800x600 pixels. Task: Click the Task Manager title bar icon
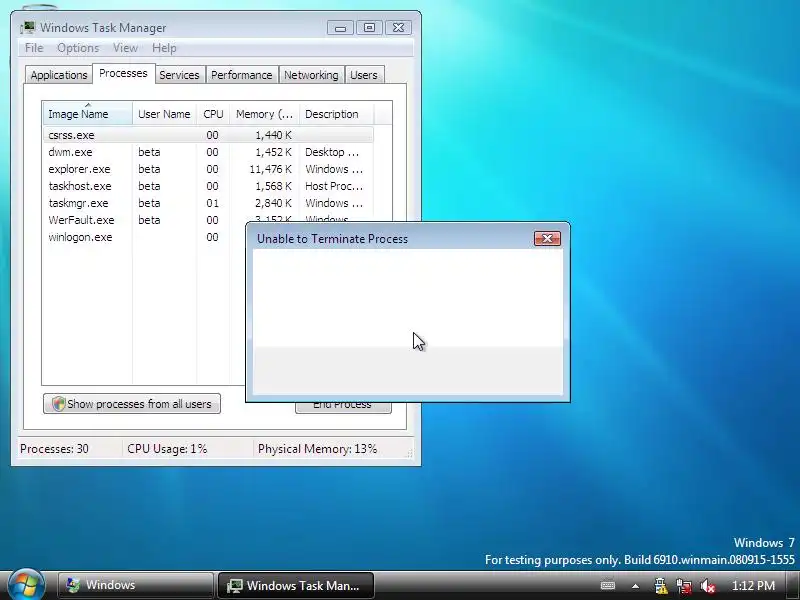click(x=29, y=28)
